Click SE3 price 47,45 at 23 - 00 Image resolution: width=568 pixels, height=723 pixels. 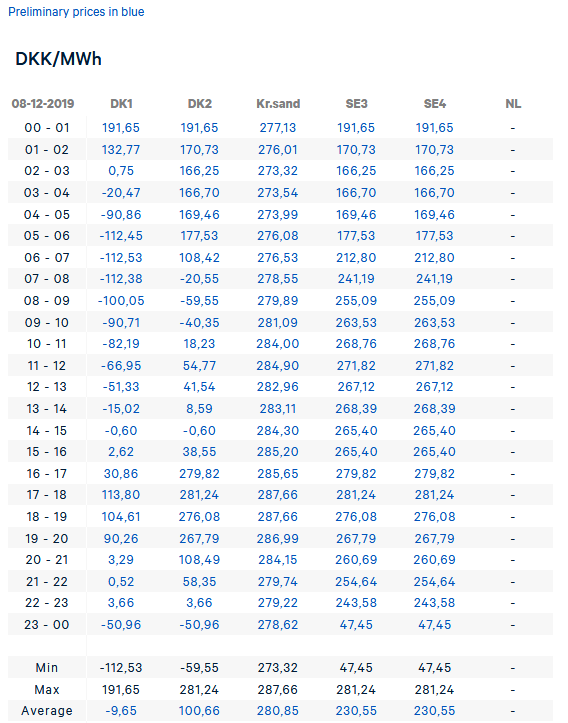click(356, 625)
